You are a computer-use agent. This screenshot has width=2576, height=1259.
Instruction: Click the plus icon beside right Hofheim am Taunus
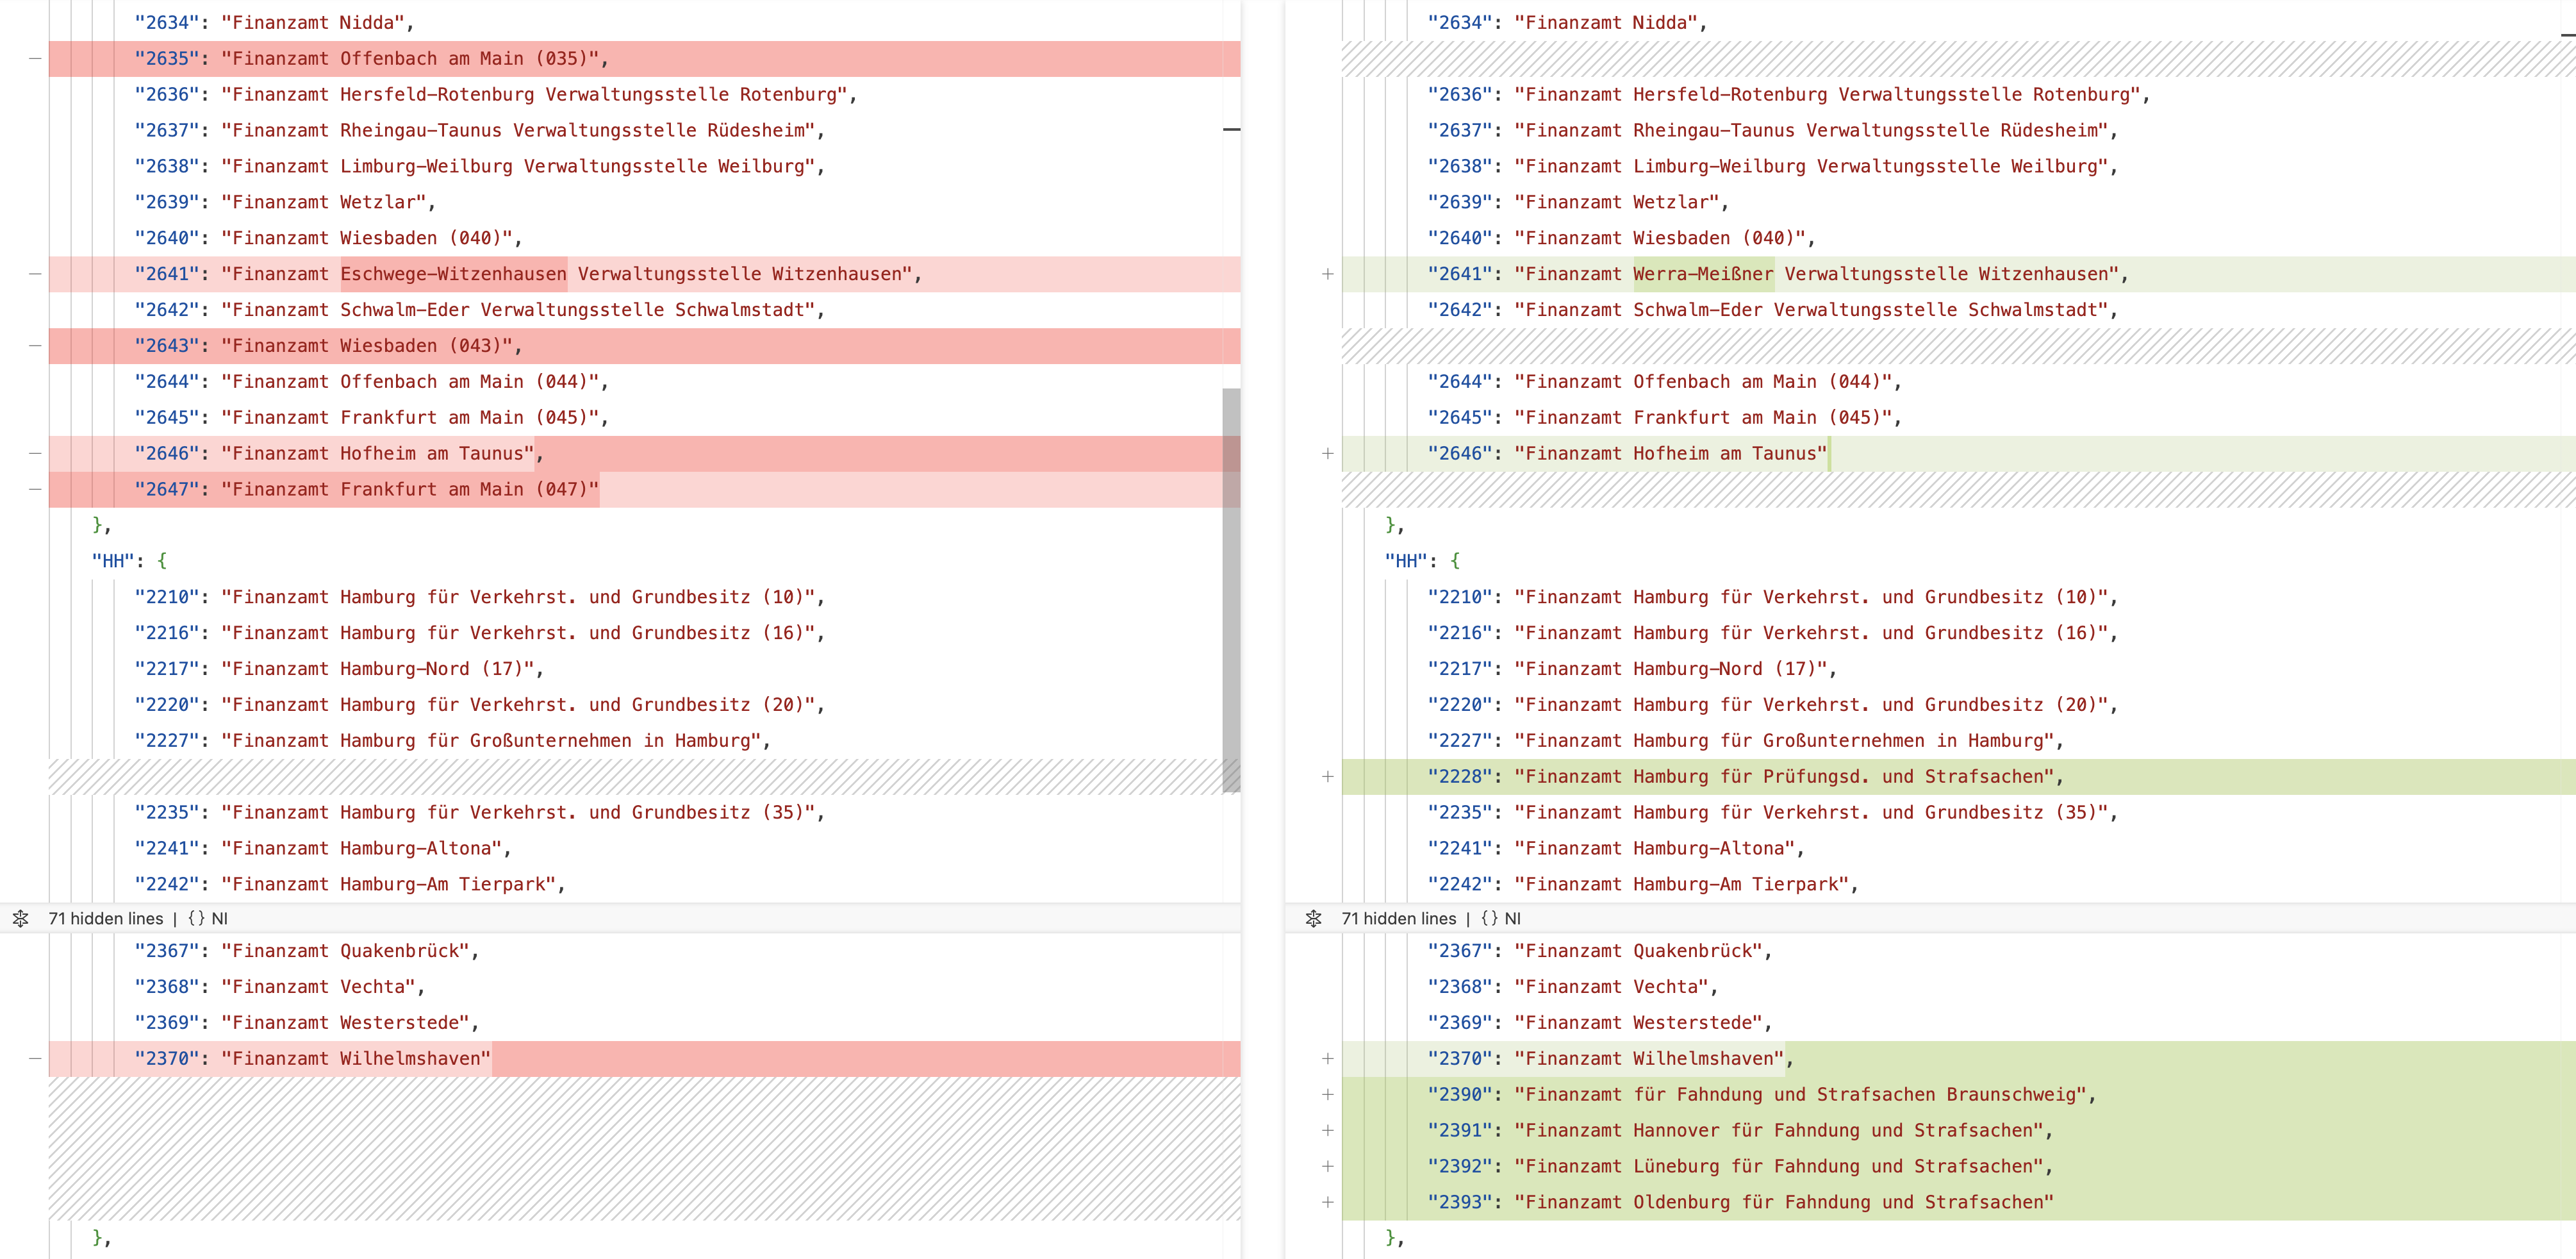(x=1327, y=453)
